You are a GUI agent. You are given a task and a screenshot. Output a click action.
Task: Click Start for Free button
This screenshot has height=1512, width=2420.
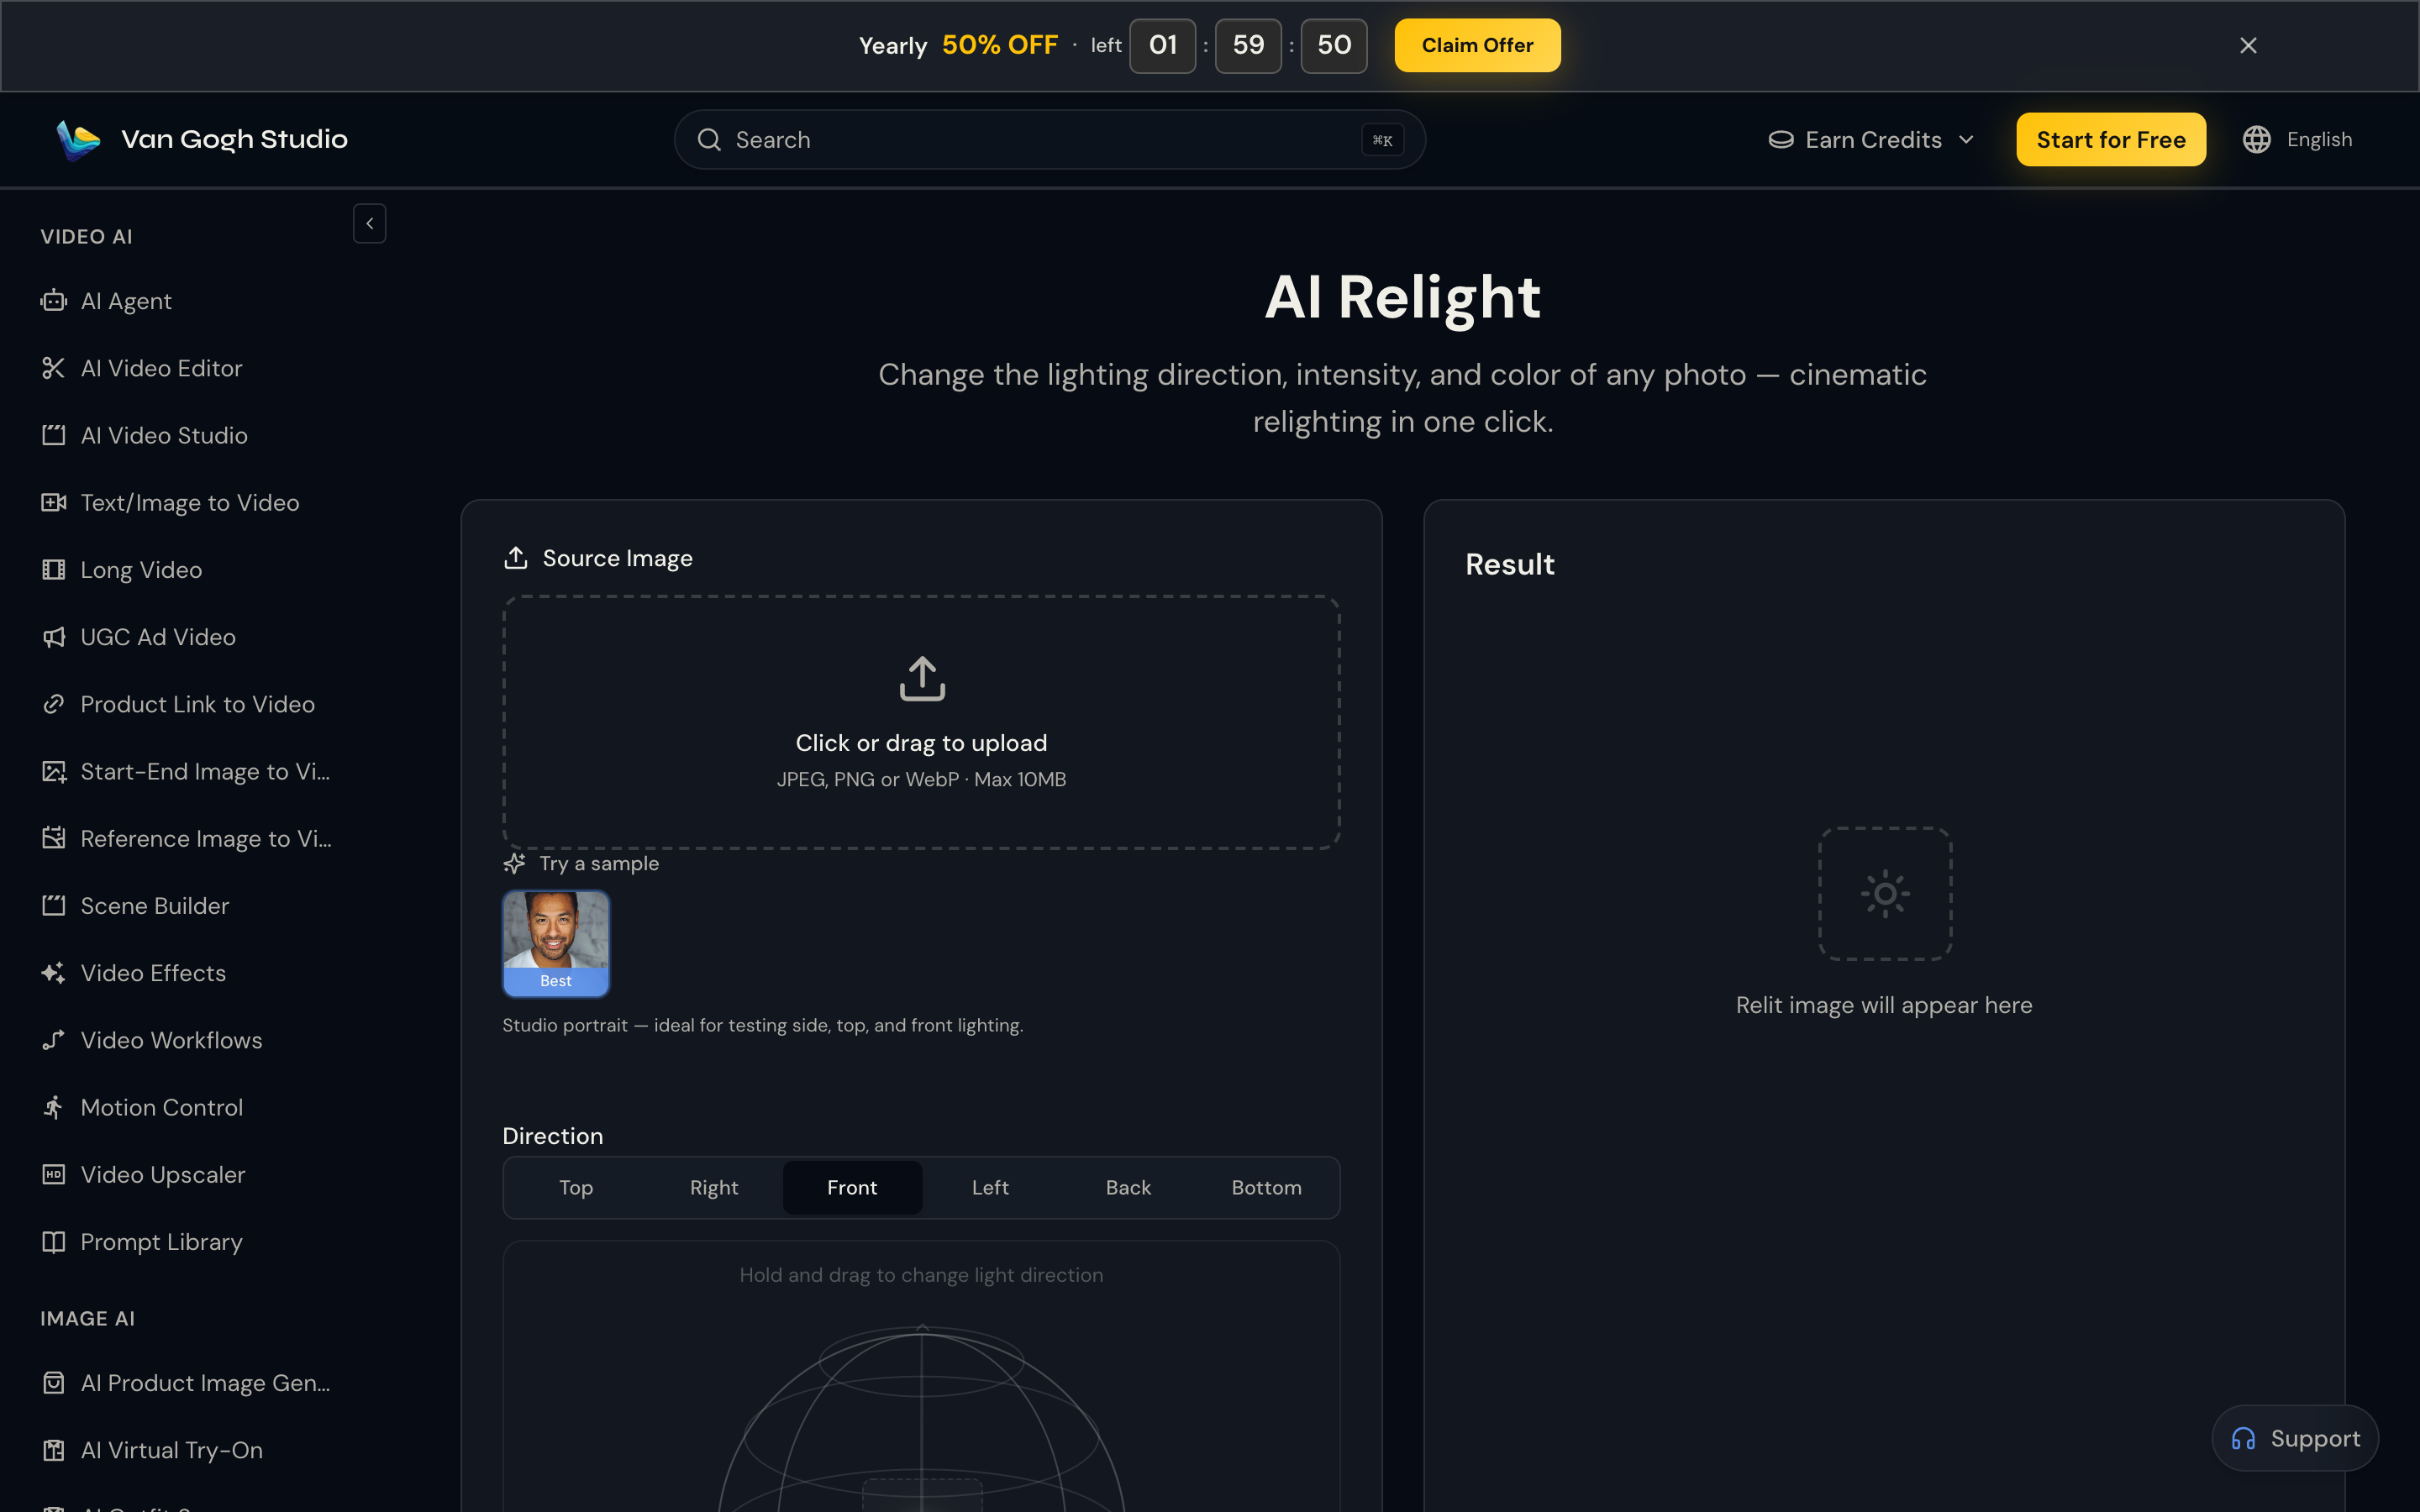coord(2111,140)
